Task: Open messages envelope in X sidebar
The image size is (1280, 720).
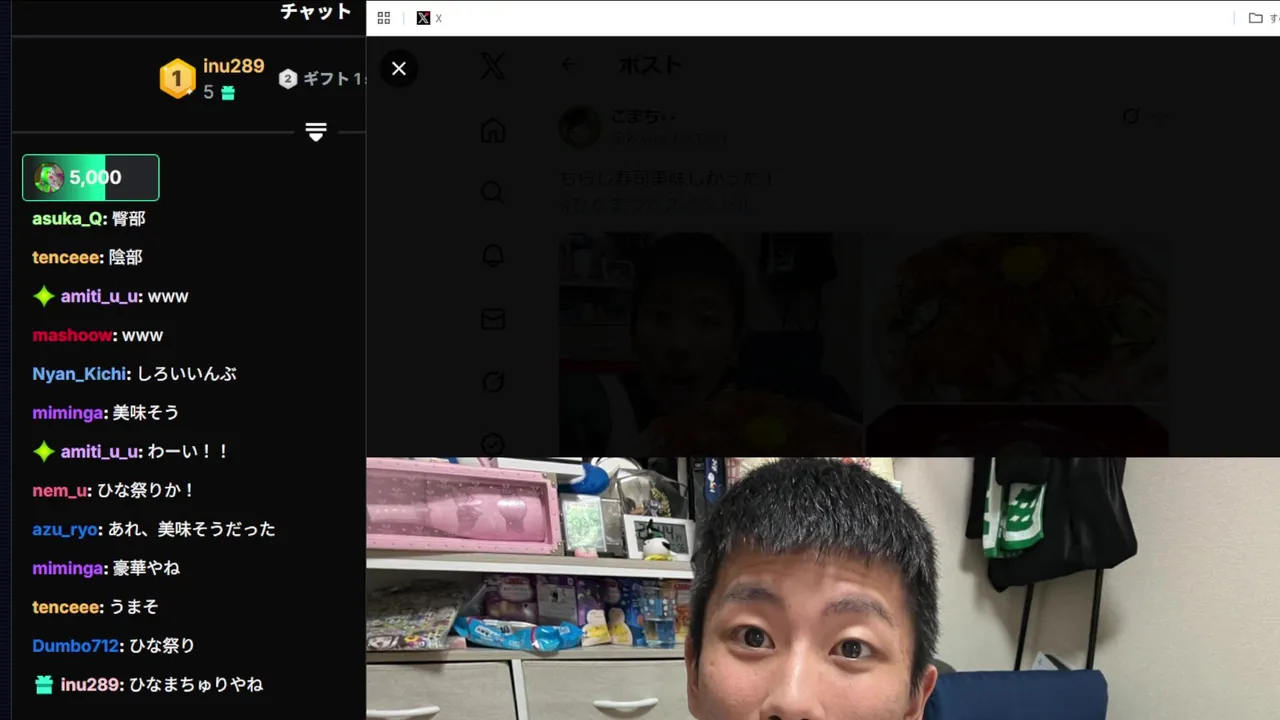Action: pyautogui.click(x=492, y=318)
